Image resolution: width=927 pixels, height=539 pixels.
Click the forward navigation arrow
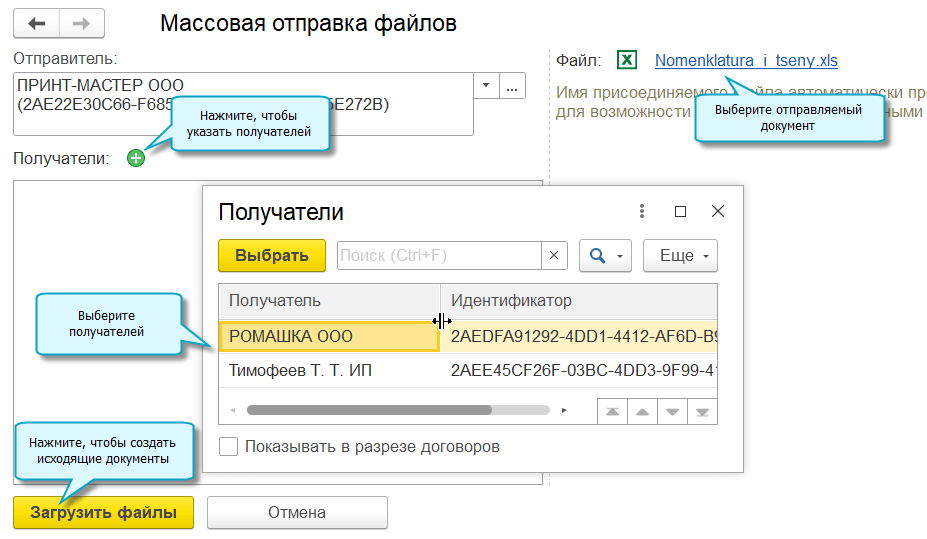[81, 23]
